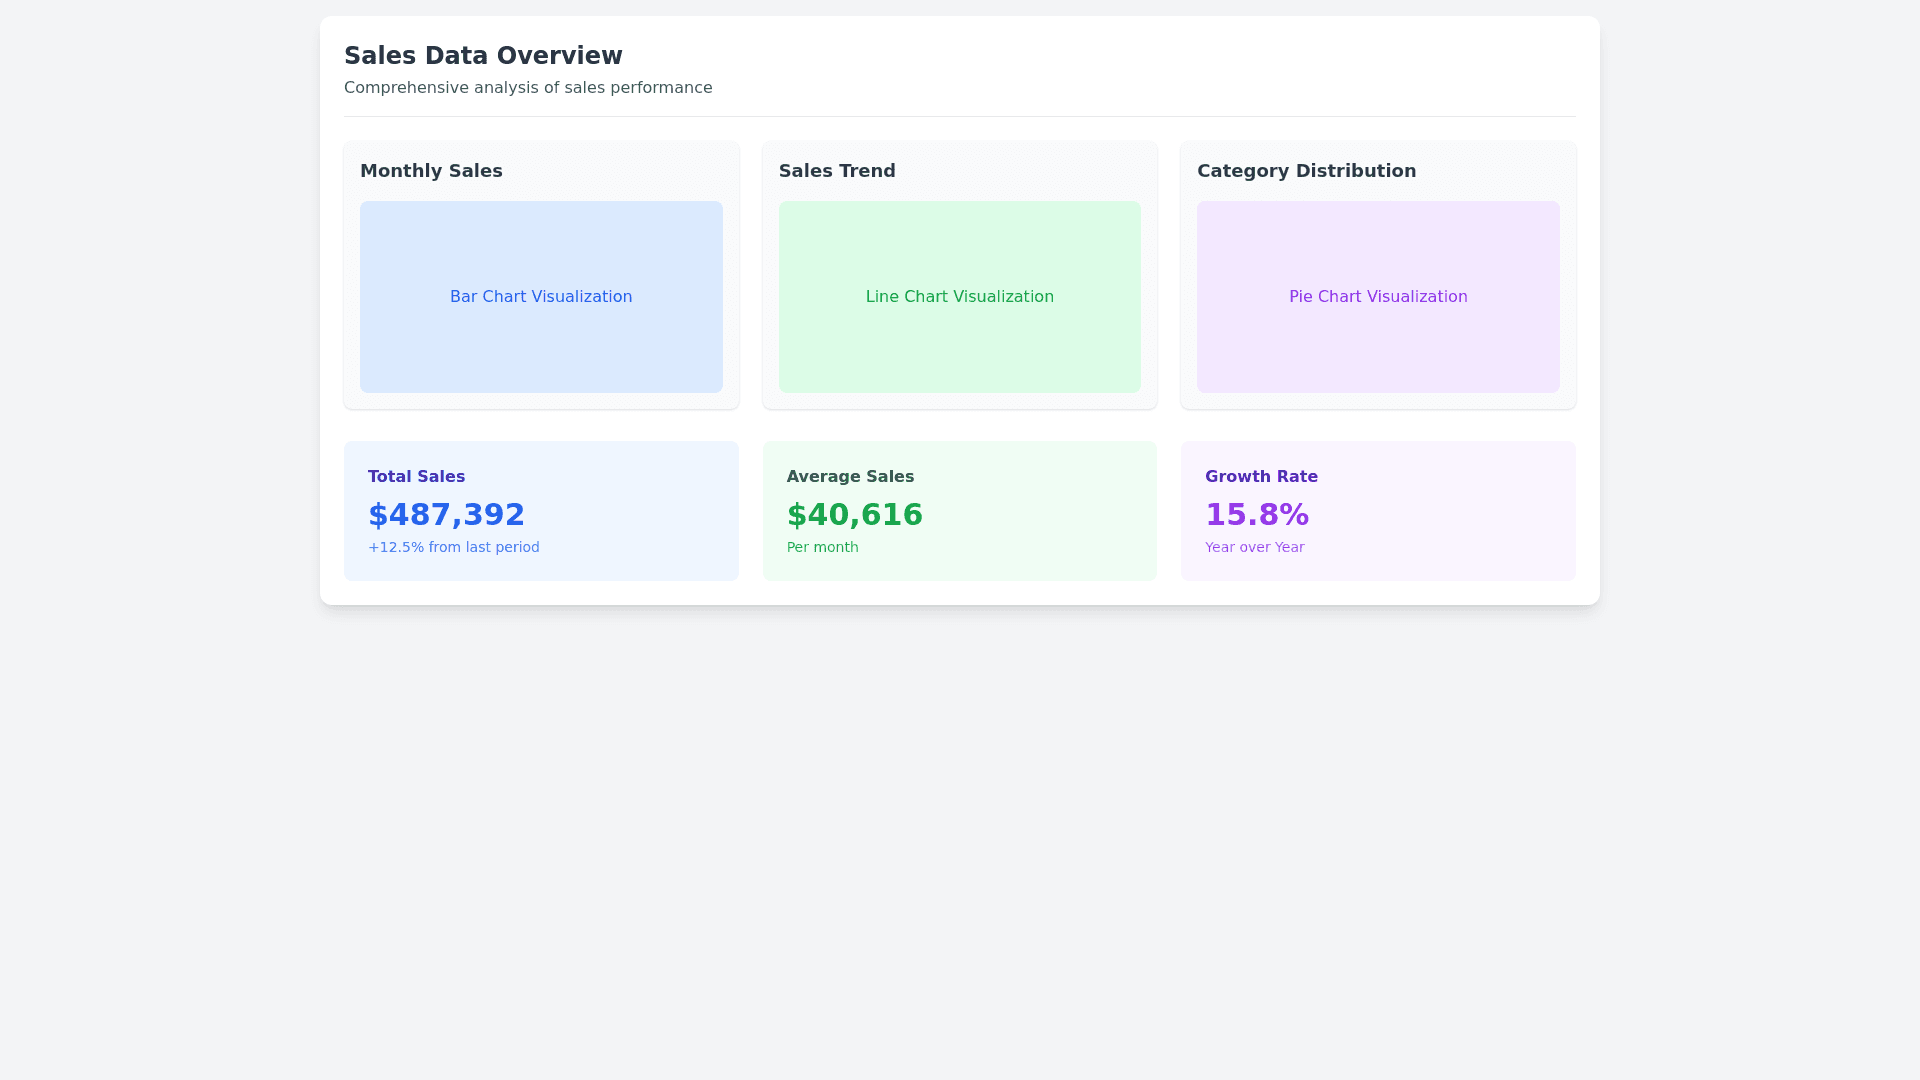Click the +12.5% from last period text
Screen dimensions: 1920x1080
tap(453, 547)
